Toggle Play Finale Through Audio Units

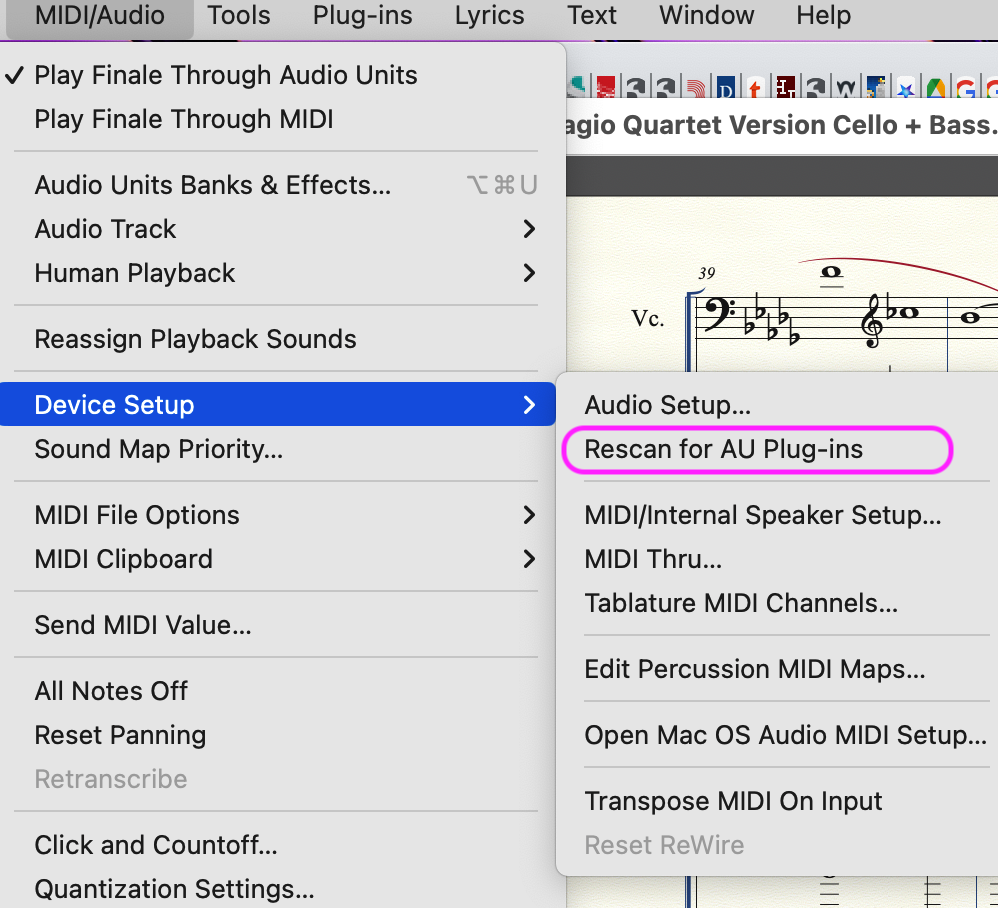point(226,75)
